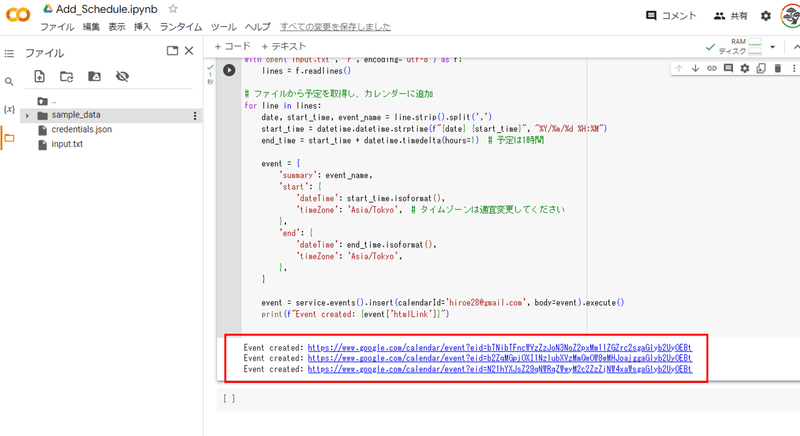This screenshot has height=436, width=800.
Task: Add a new code cell with + コード
Action: click(x=233, y=46)
